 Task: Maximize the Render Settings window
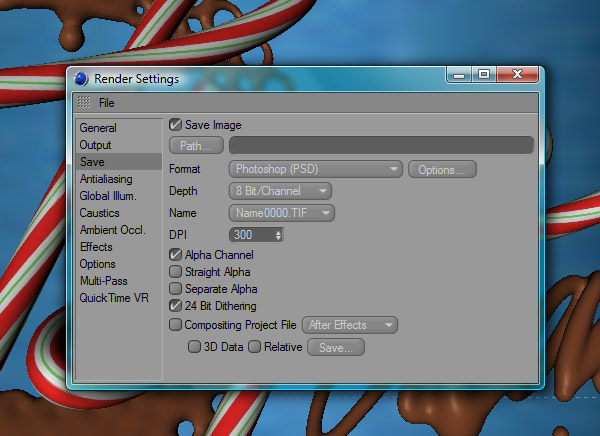[x=484, y=74]
